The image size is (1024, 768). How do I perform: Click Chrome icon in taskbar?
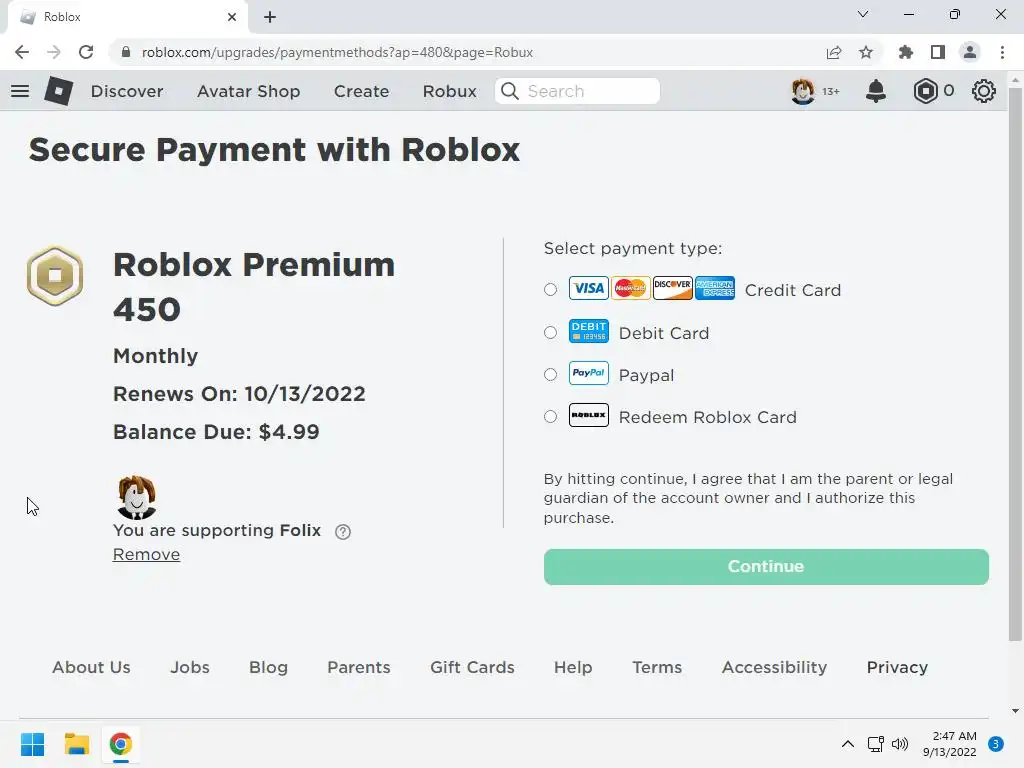pos(121,744)
